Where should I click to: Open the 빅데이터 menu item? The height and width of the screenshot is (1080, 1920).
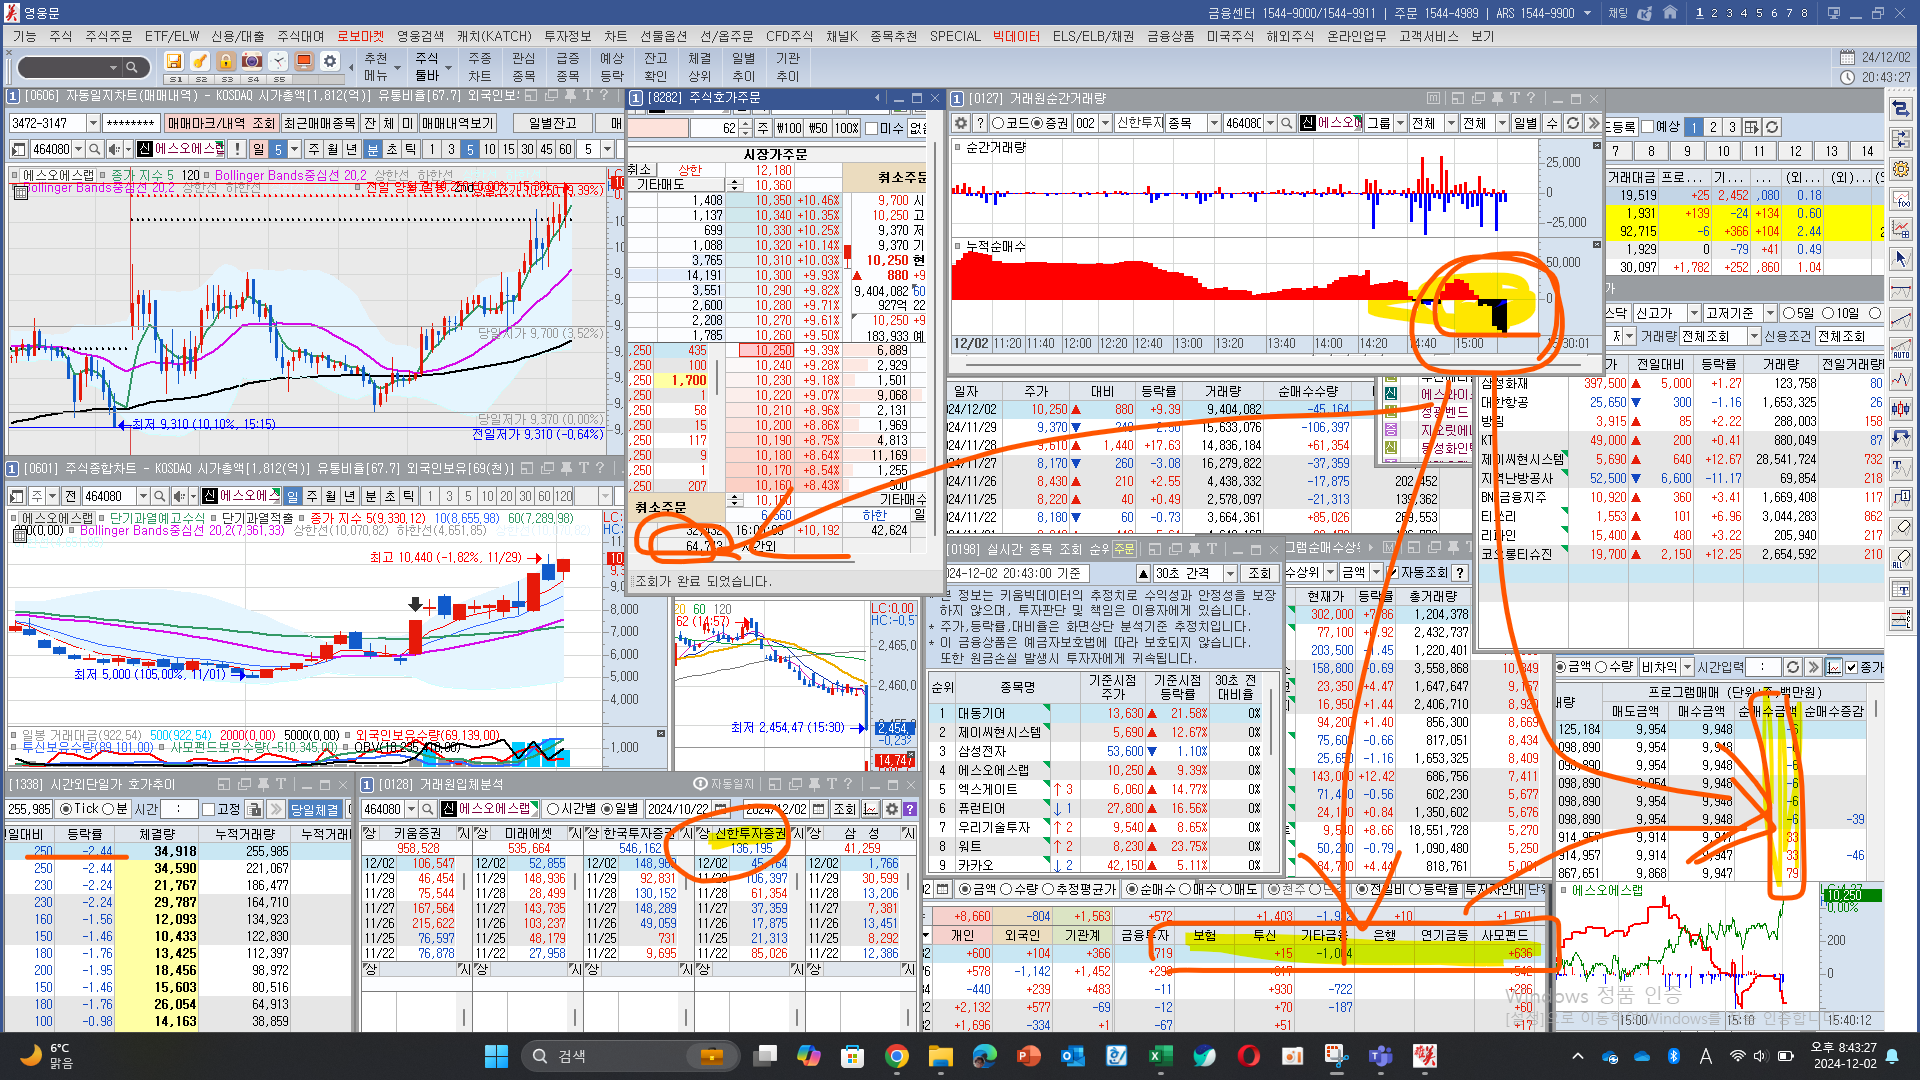click(1016, 36)
